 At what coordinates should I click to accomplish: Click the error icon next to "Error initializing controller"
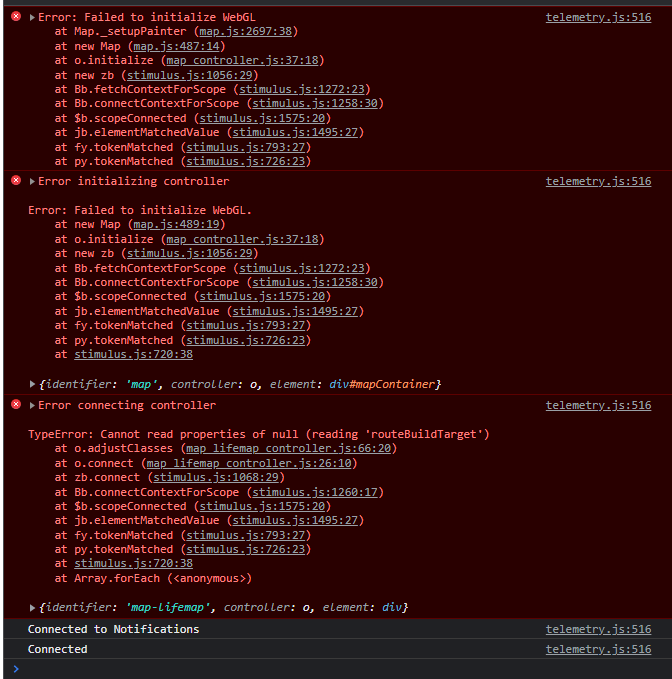[15, 181]
